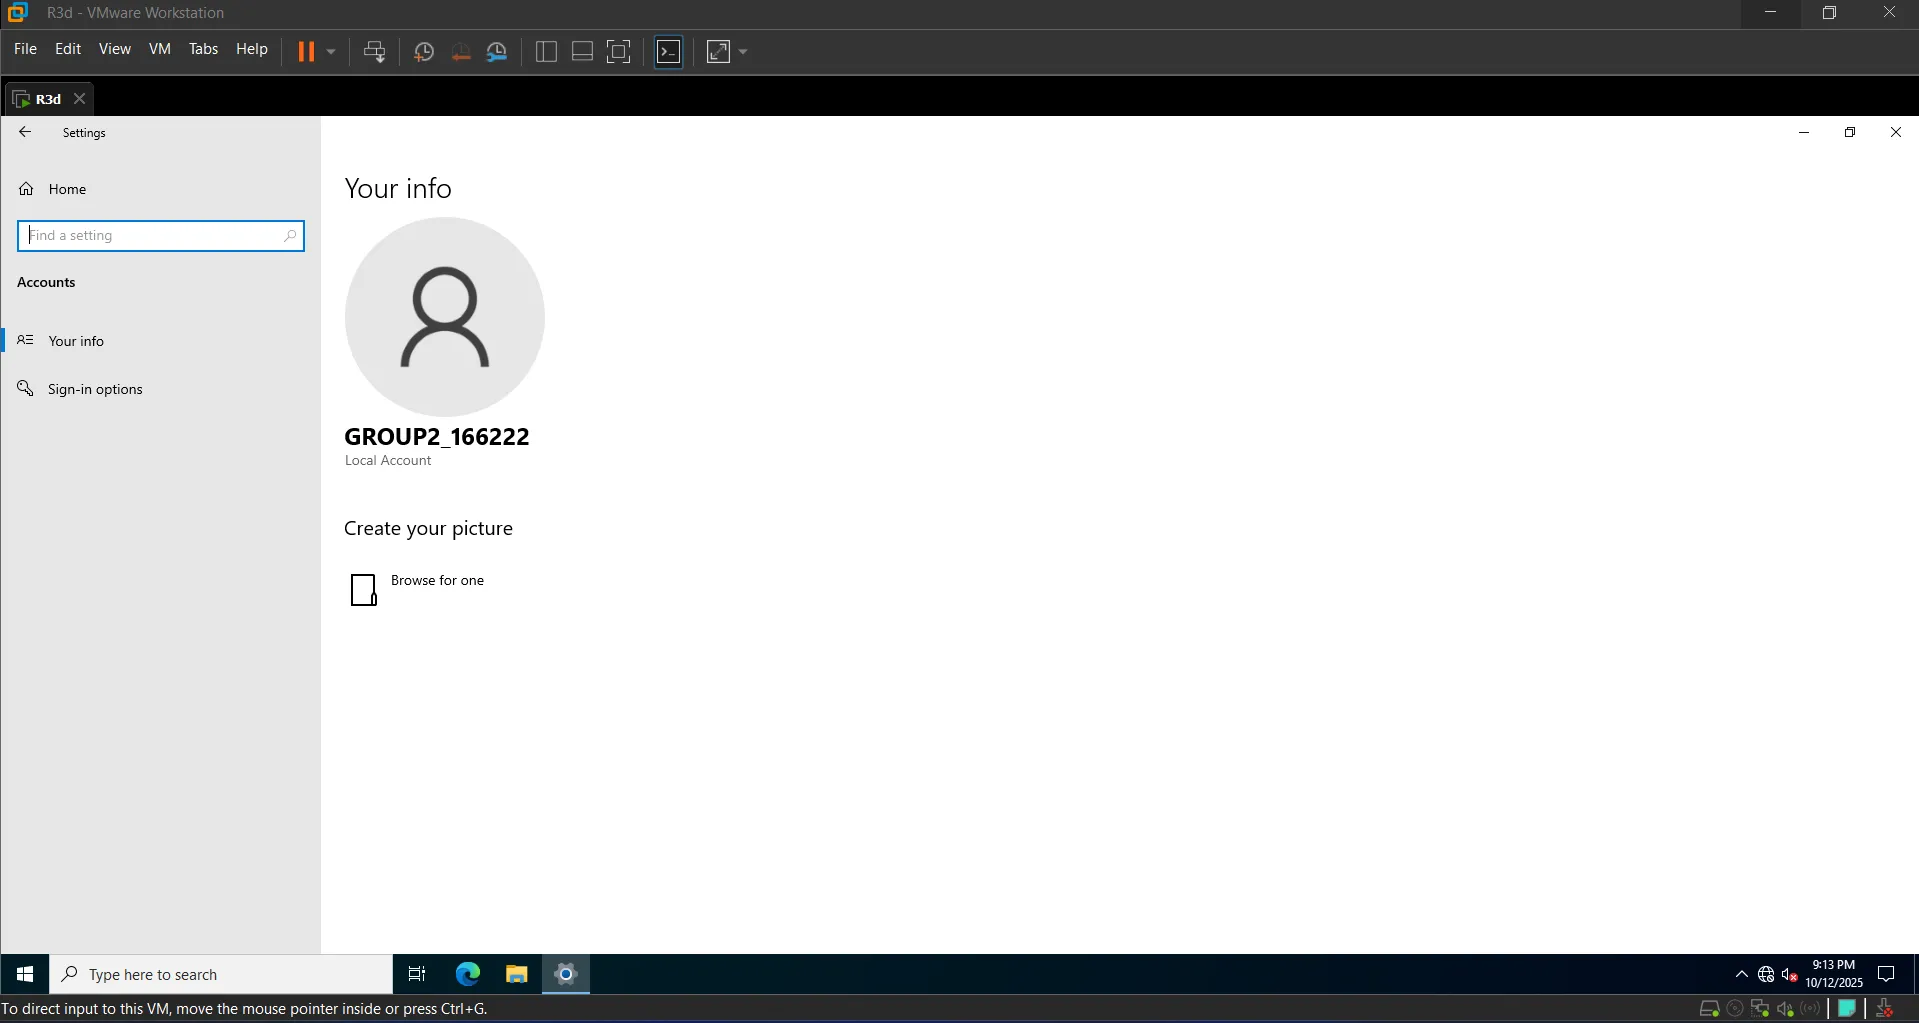The width and height of the screenshot is (1919, 1023).
Task: Launch Microsoft Edge from the taskbar
Action: pyautogui.click(x=468, y=974)
